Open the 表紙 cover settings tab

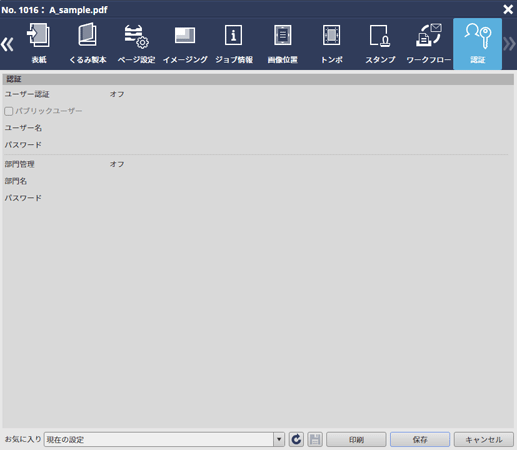coord(39,44)
